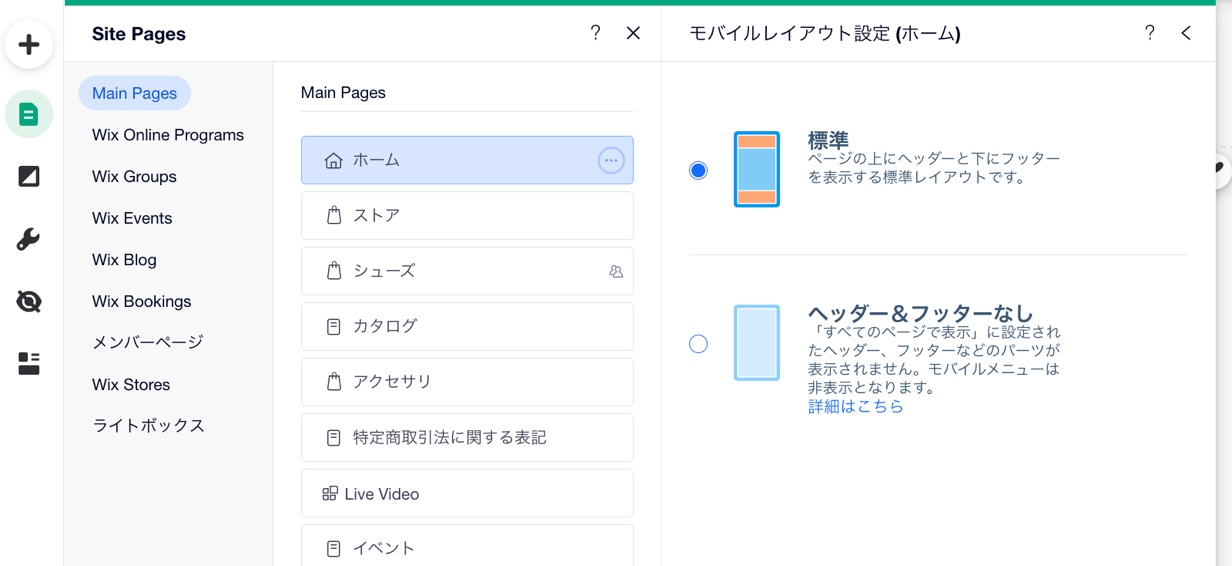Open the Pages menu icon in sidebar
The height and width of the screenshot is (566, 1232).
(x=29, y=114)
